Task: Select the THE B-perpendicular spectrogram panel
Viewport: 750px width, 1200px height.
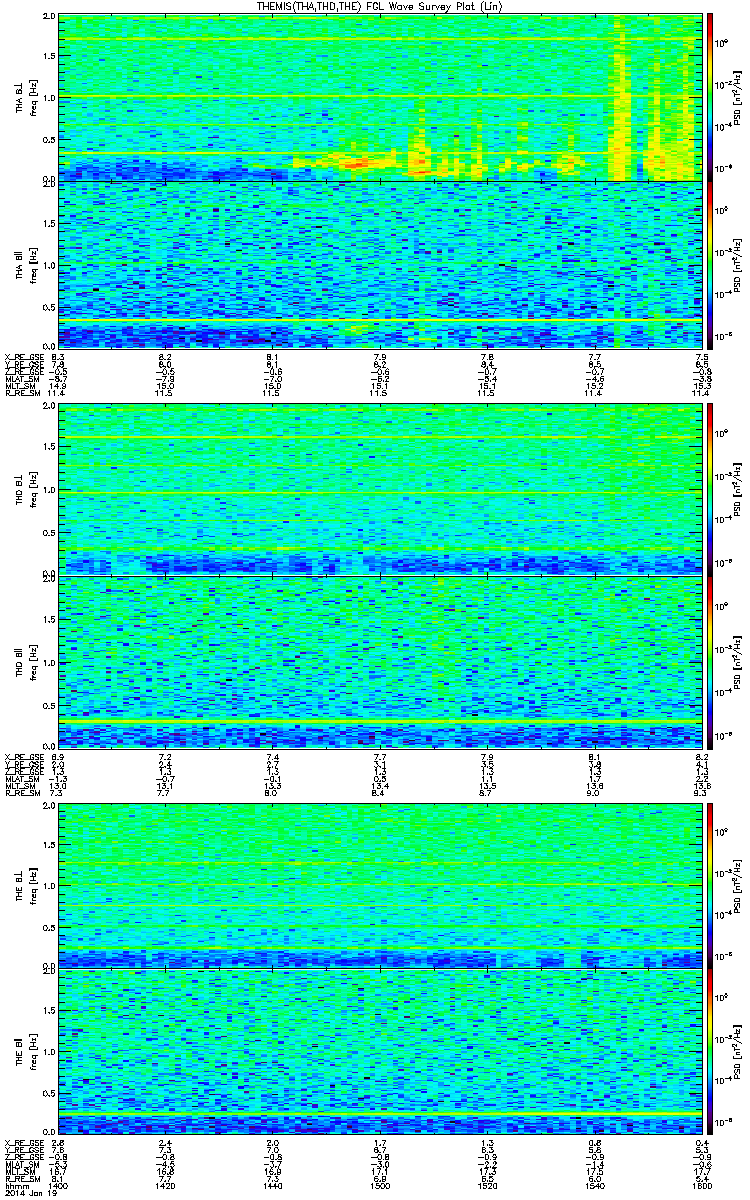Action: pos(379,884)
